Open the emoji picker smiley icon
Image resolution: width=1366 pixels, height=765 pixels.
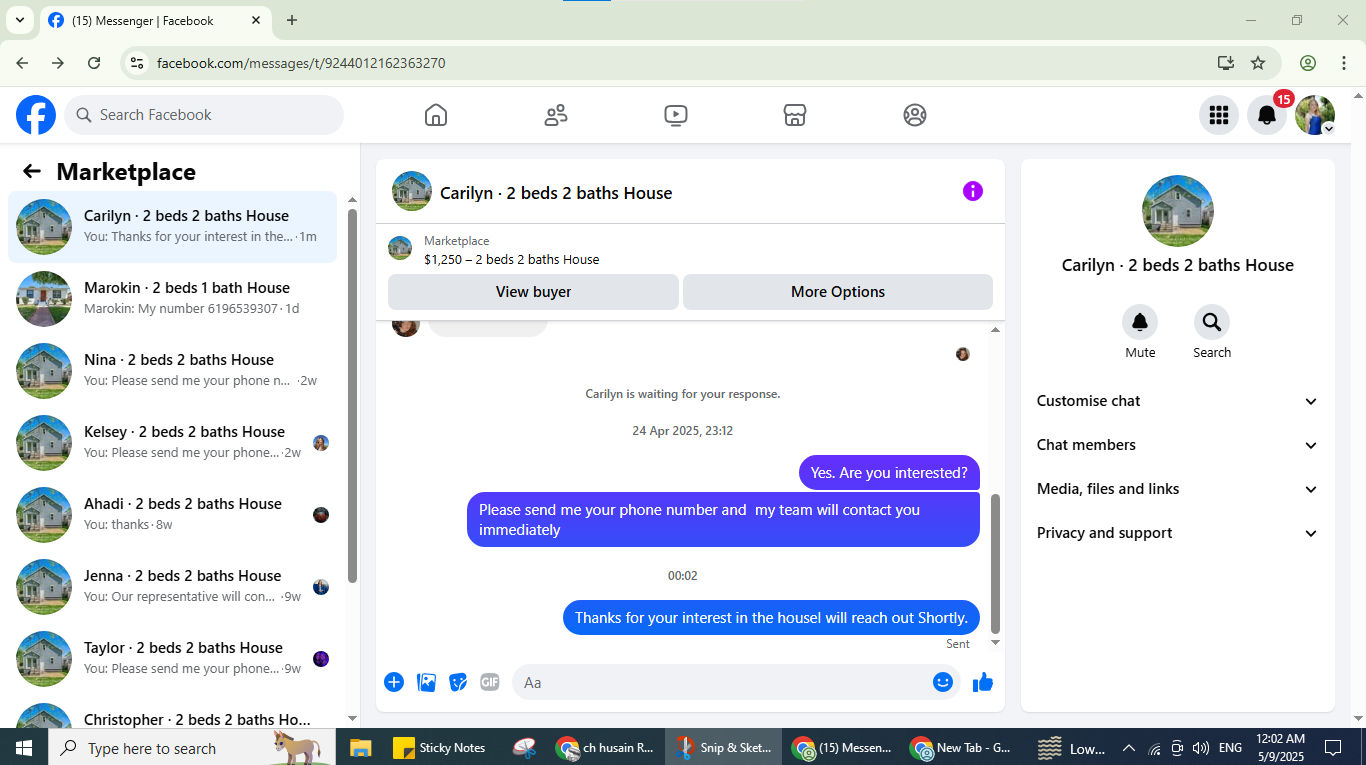point(943,682)
